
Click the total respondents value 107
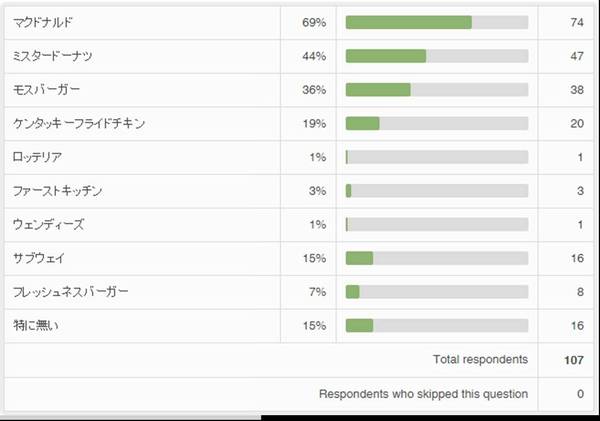(573, 359)
